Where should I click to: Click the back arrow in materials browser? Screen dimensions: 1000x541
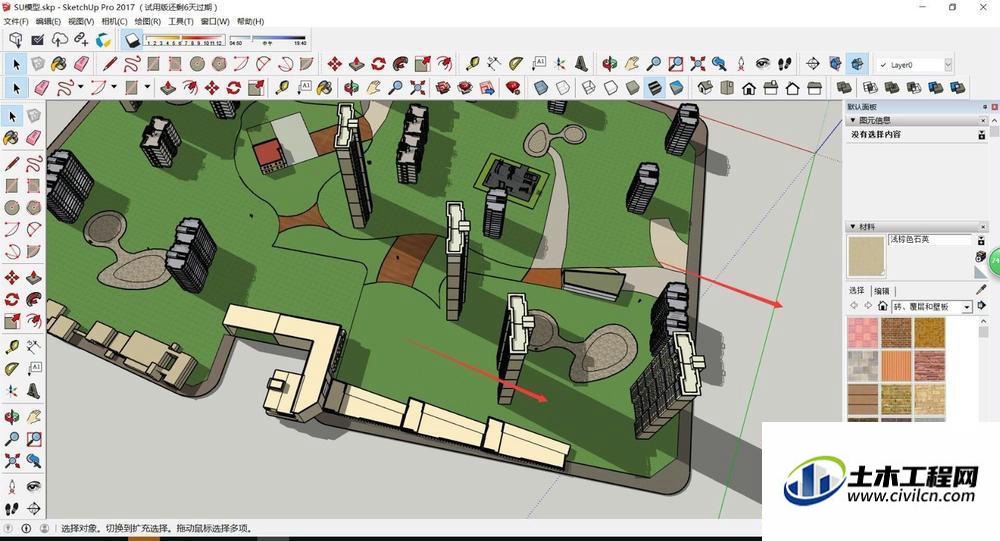point(854,306)
